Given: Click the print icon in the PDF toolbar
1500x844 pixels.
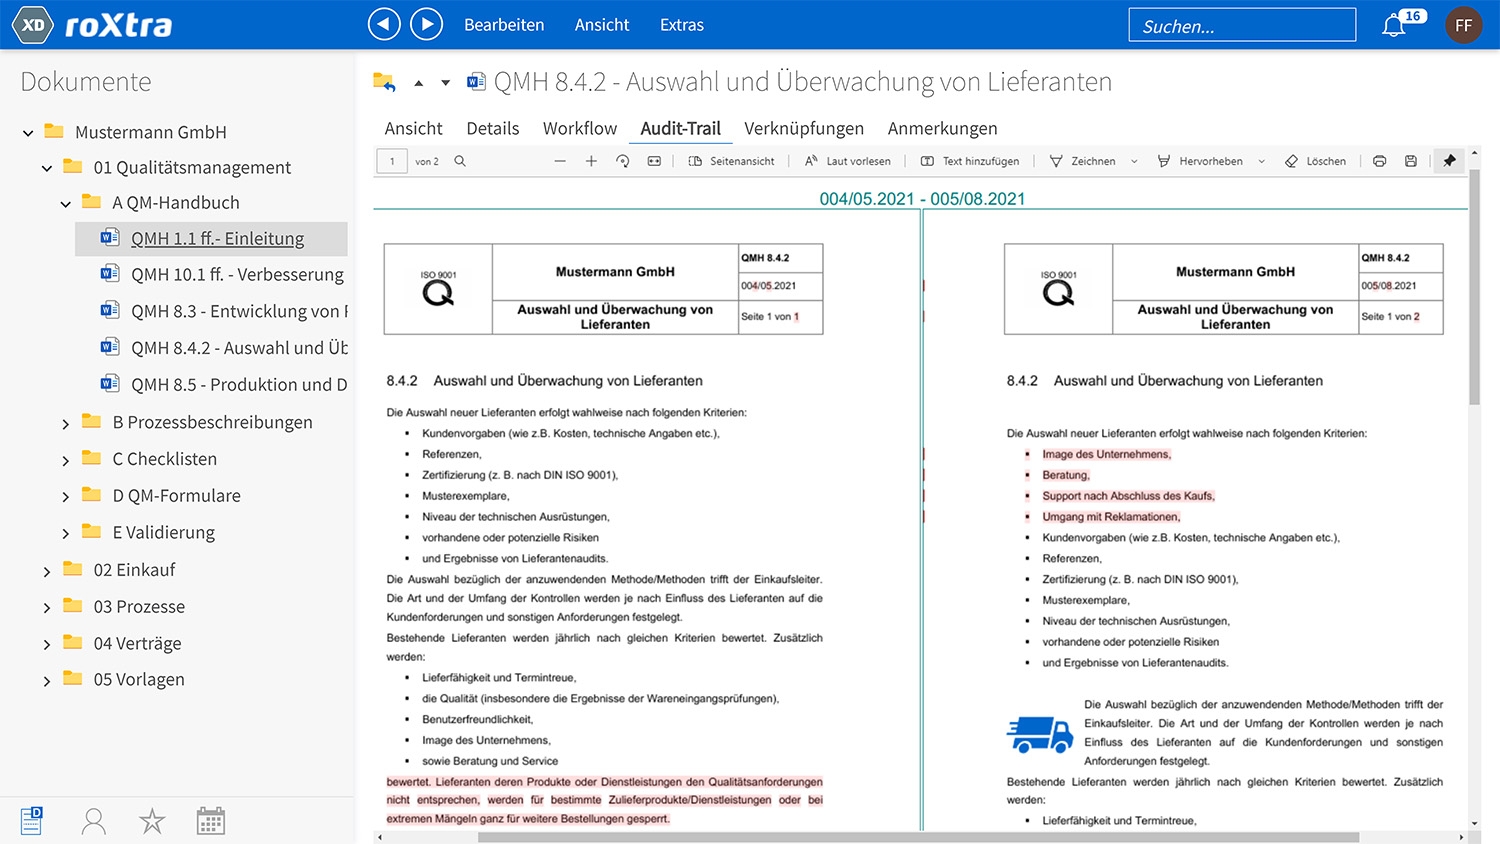Looking at the screenshot, I should [1379, 161].
